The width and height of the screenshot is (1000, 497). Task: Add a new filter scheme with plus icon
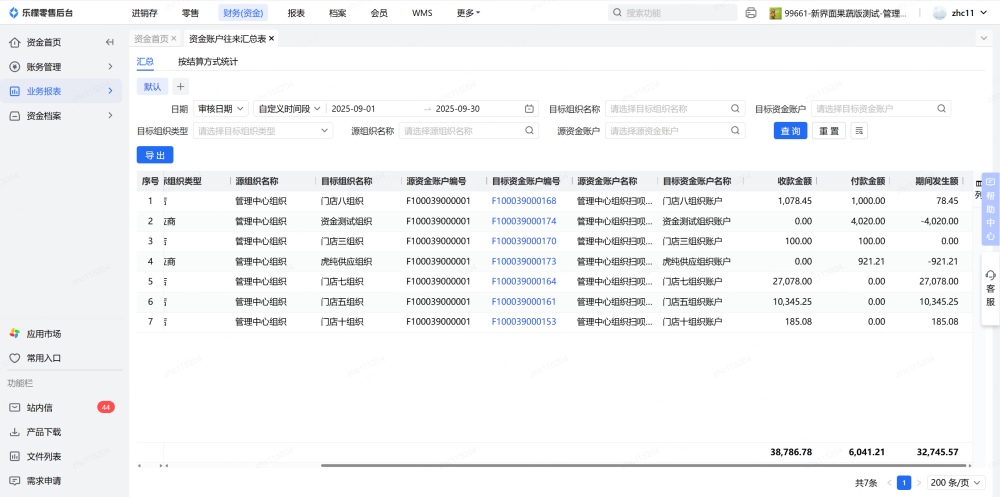[180, 87]
